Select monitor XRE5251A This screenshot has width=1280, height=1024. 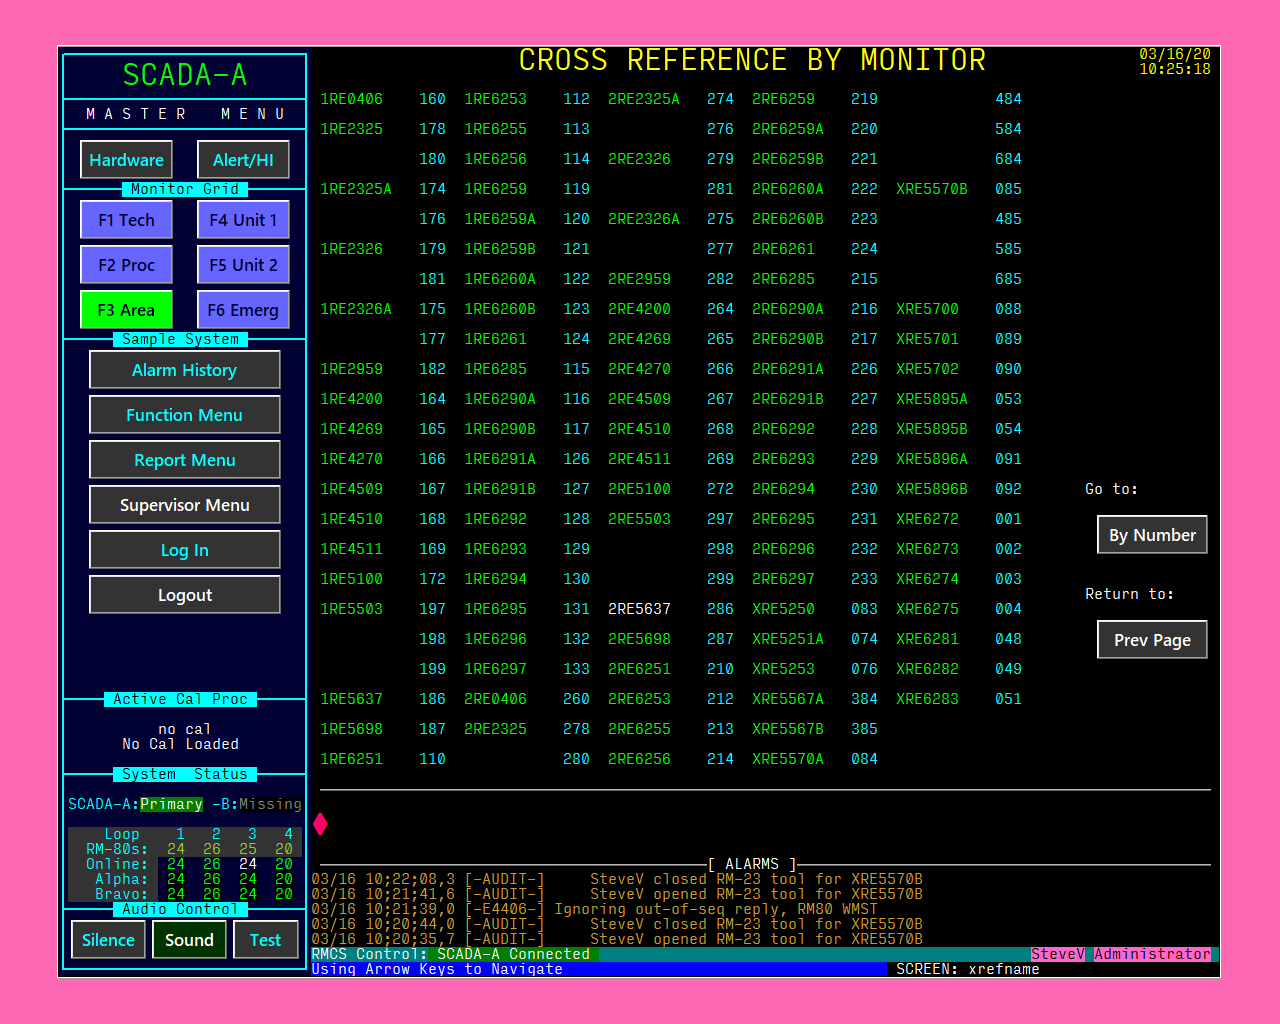pyautogui.click(x=788, y=639)
